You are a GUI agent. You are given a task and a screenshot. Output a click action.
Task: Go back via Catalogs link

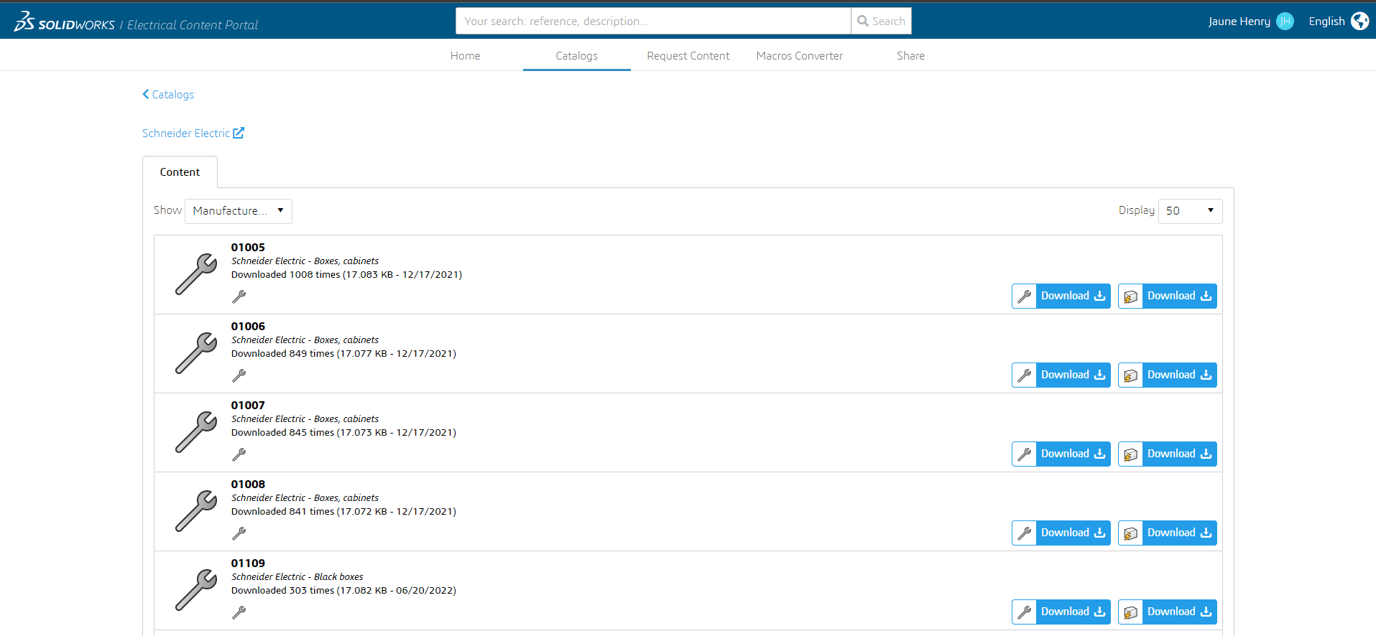click(x=168, y=94)
